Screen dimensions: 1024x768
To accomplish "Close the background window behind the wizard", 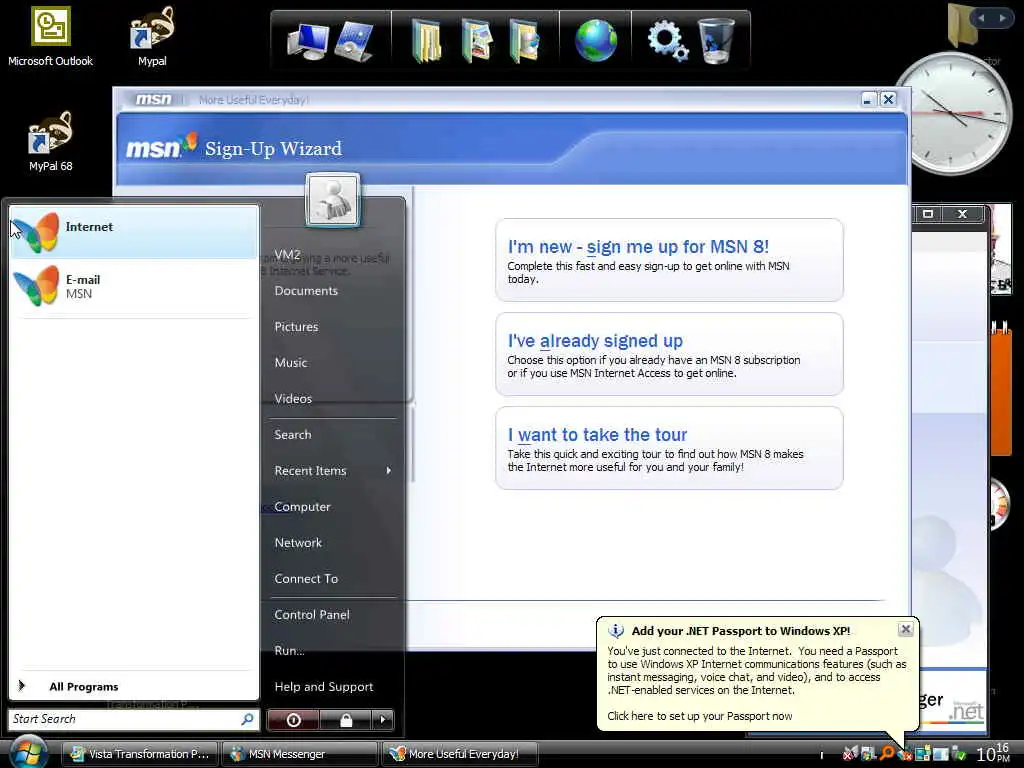I will (x=962, y=214).
